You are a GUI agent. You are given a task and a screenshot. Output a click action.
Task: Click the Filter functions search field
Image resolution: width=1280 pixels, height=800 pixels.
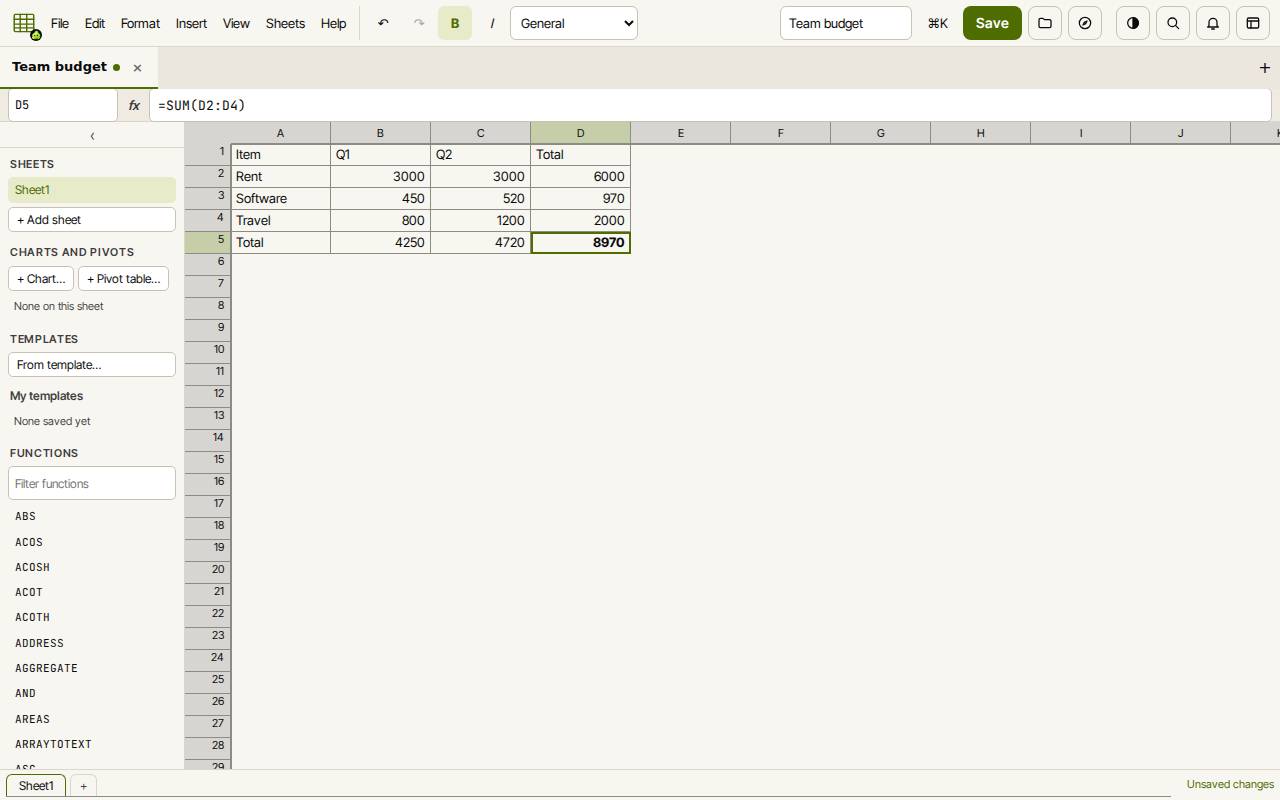92,484
